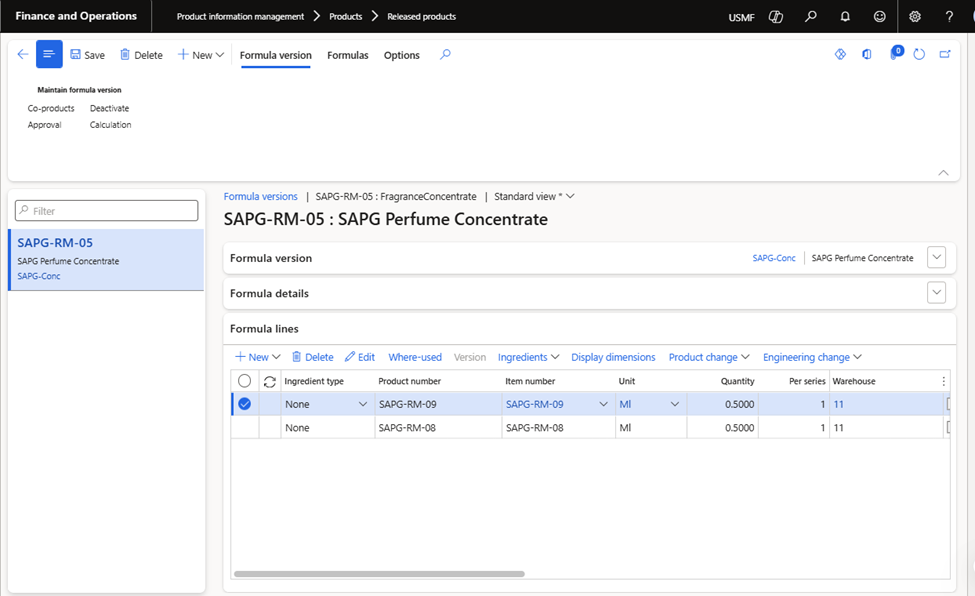Viewport: 975px width, 596px height.
Task: Click the Filter input field
Action: pyautogui.click(x=106, y=210)
